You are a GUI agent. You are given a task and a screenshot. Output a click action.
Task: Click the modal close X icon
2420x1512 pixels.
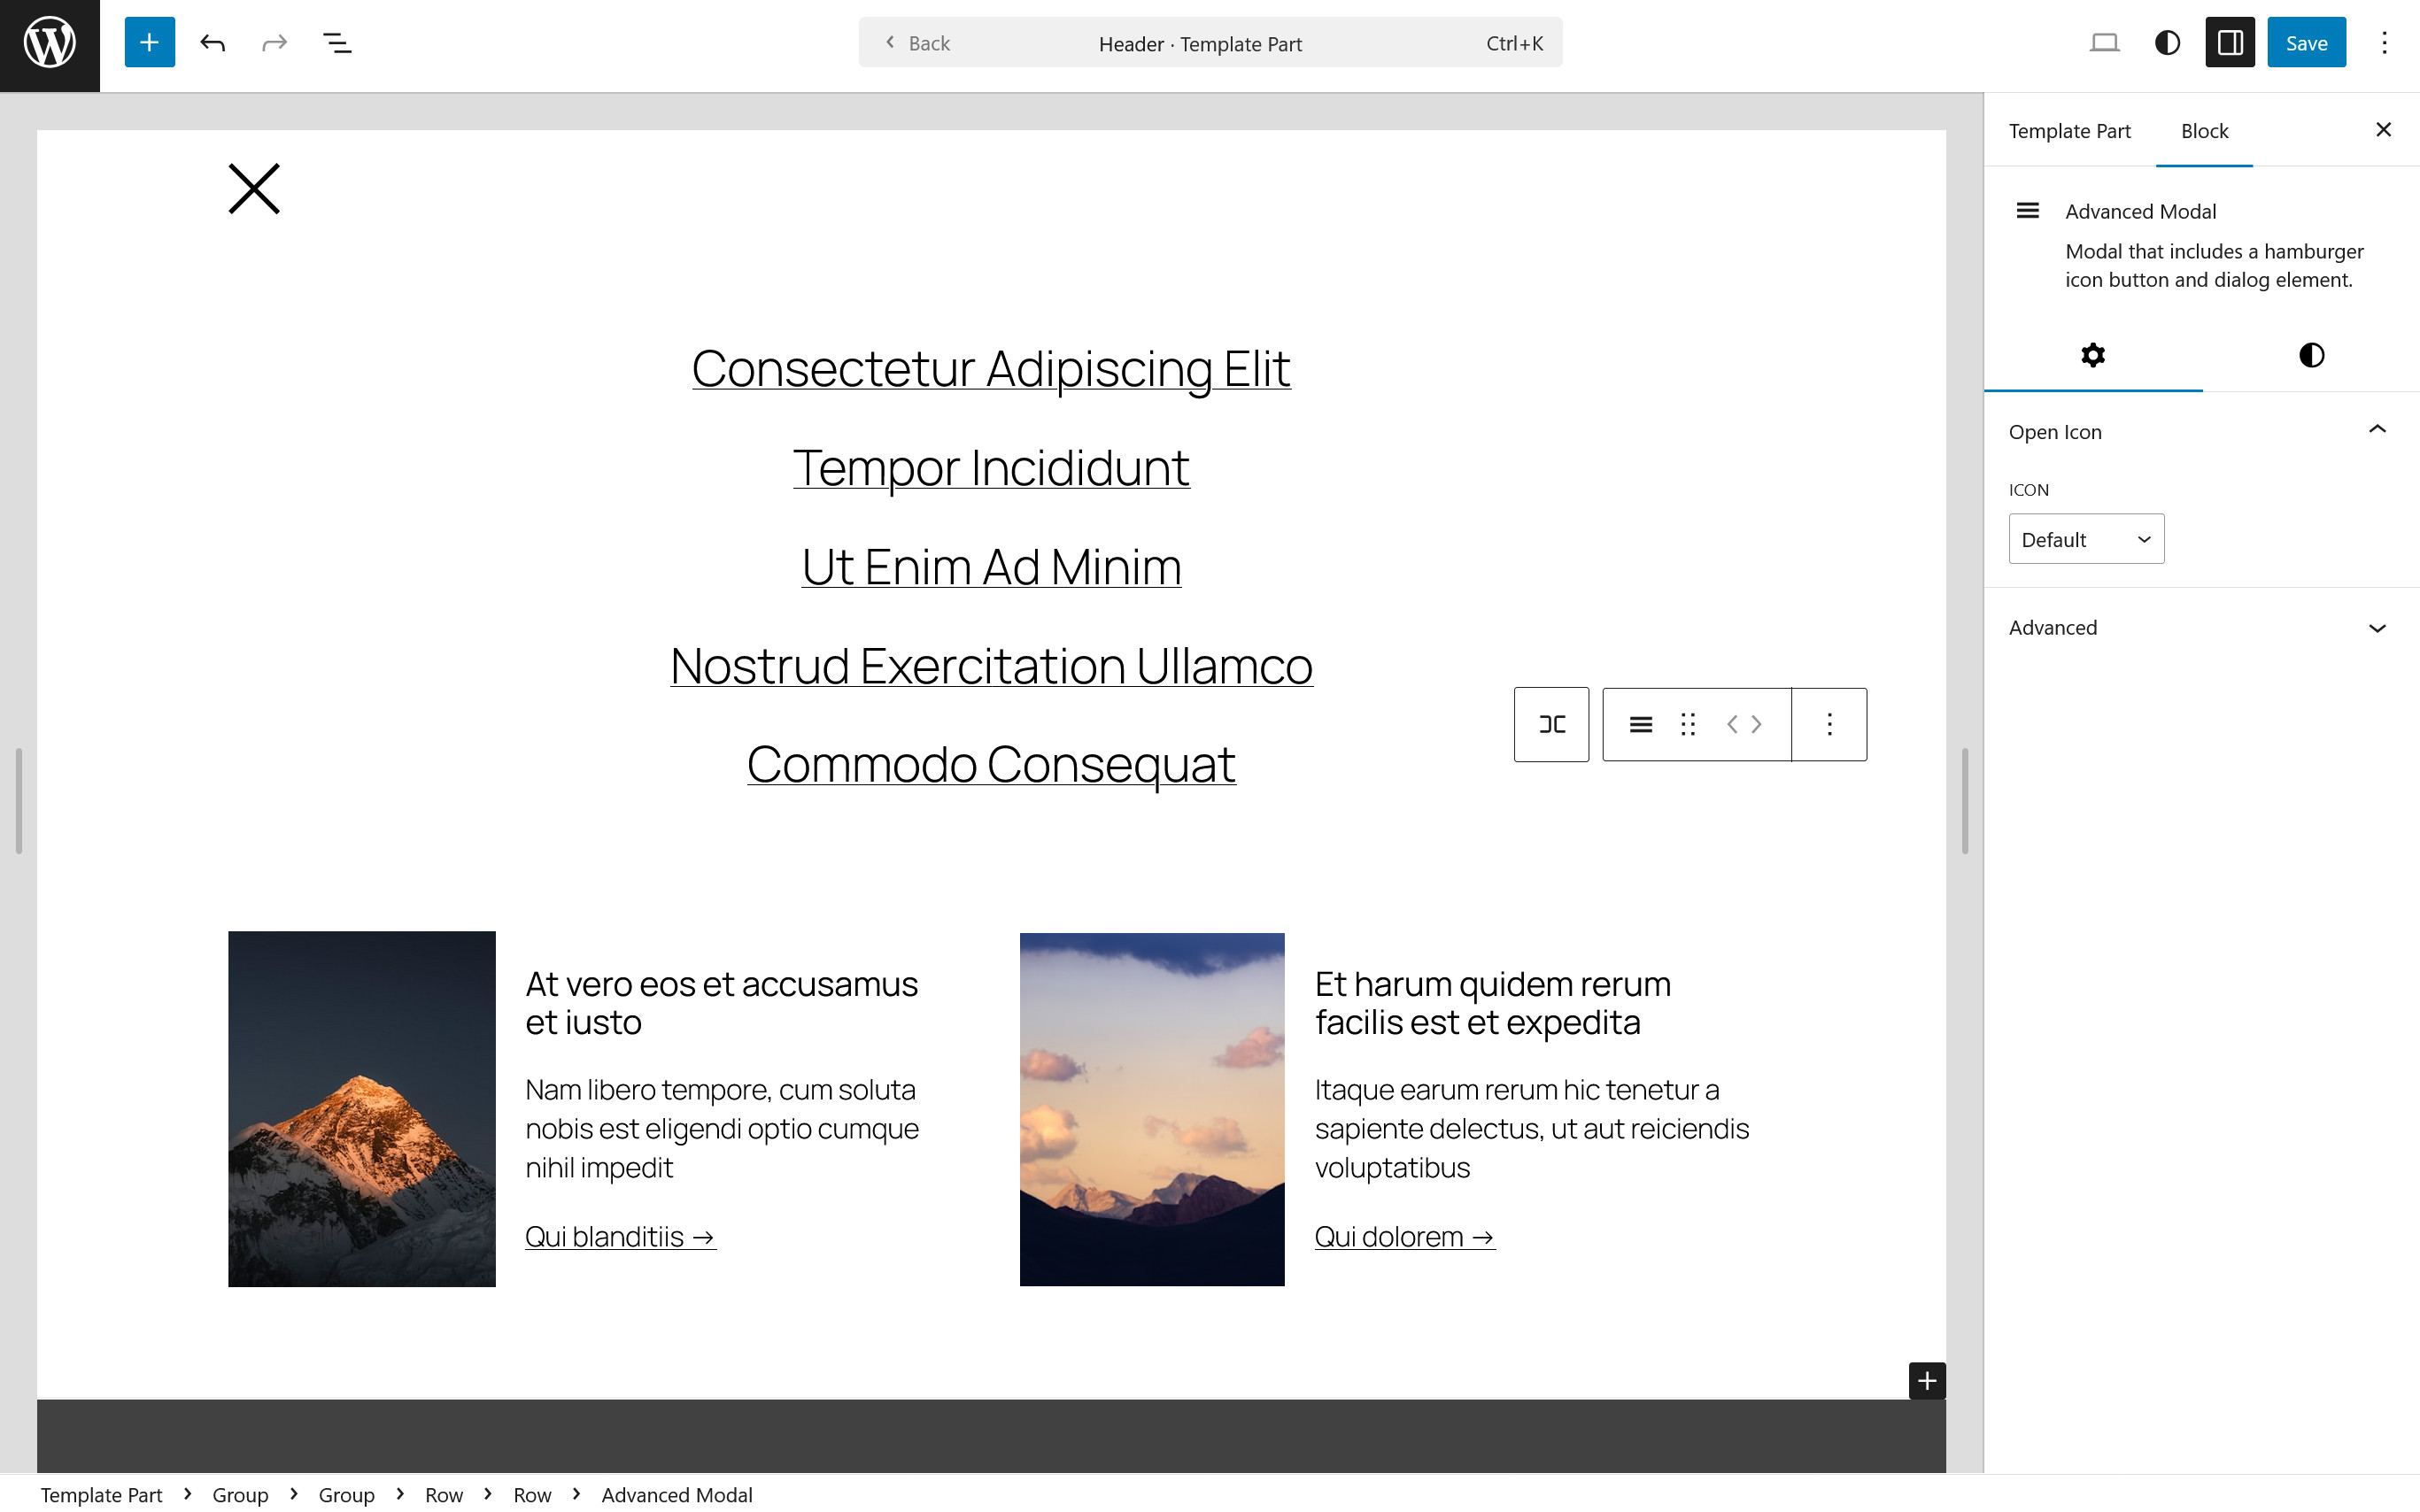click(x=254, y=189)
